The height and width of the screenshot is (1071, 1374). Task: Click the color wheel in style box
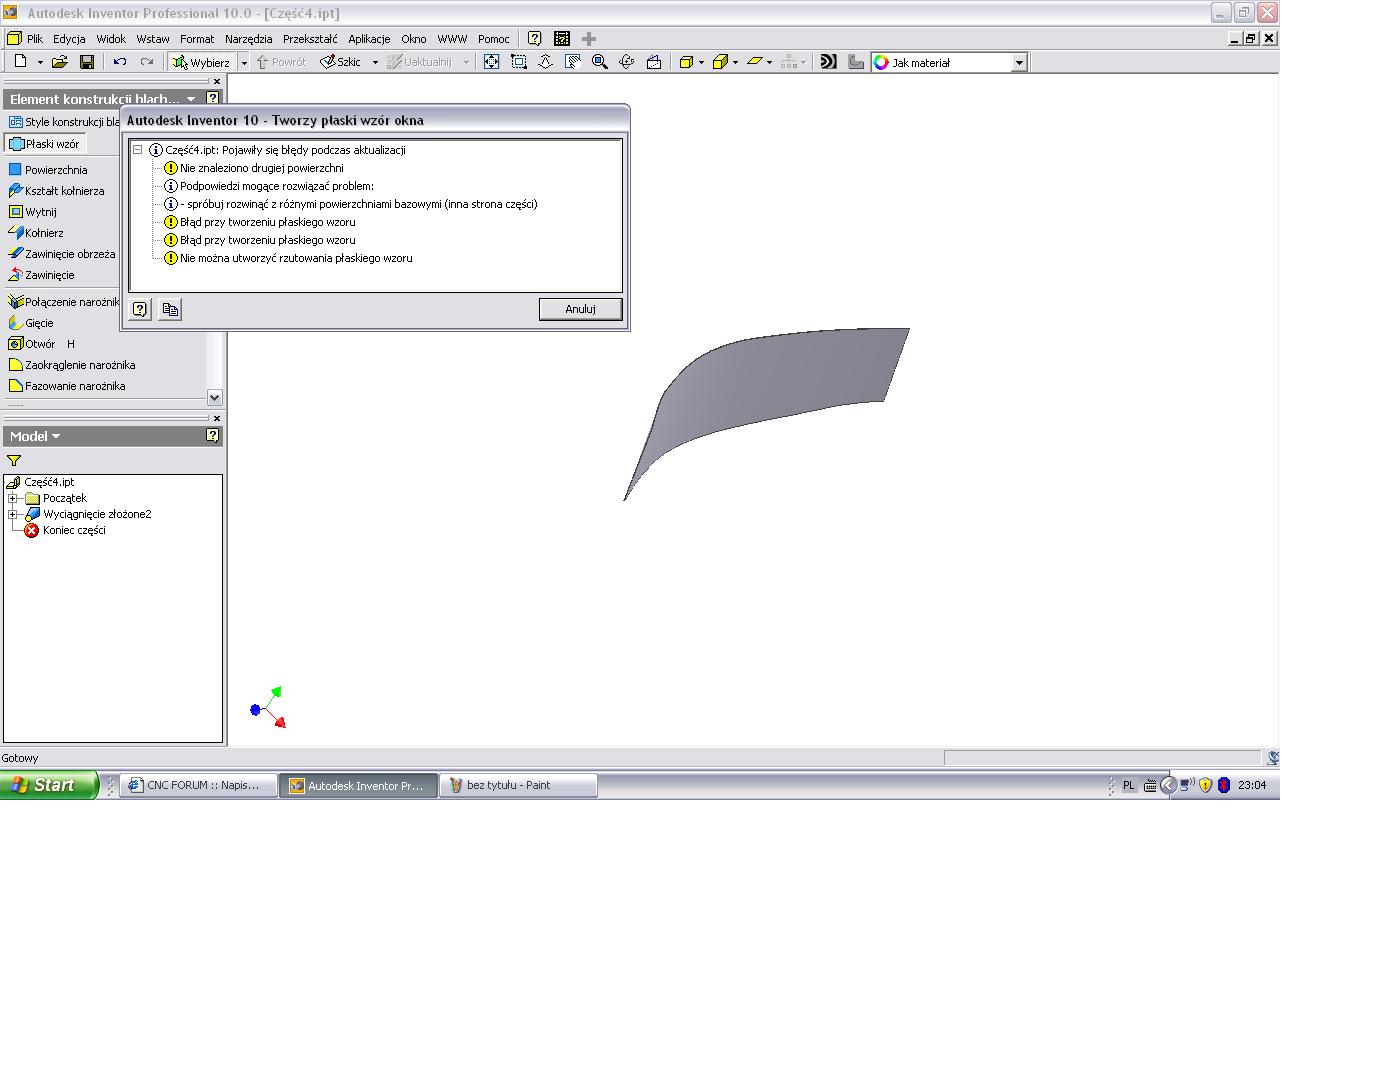tap(881, 62)
